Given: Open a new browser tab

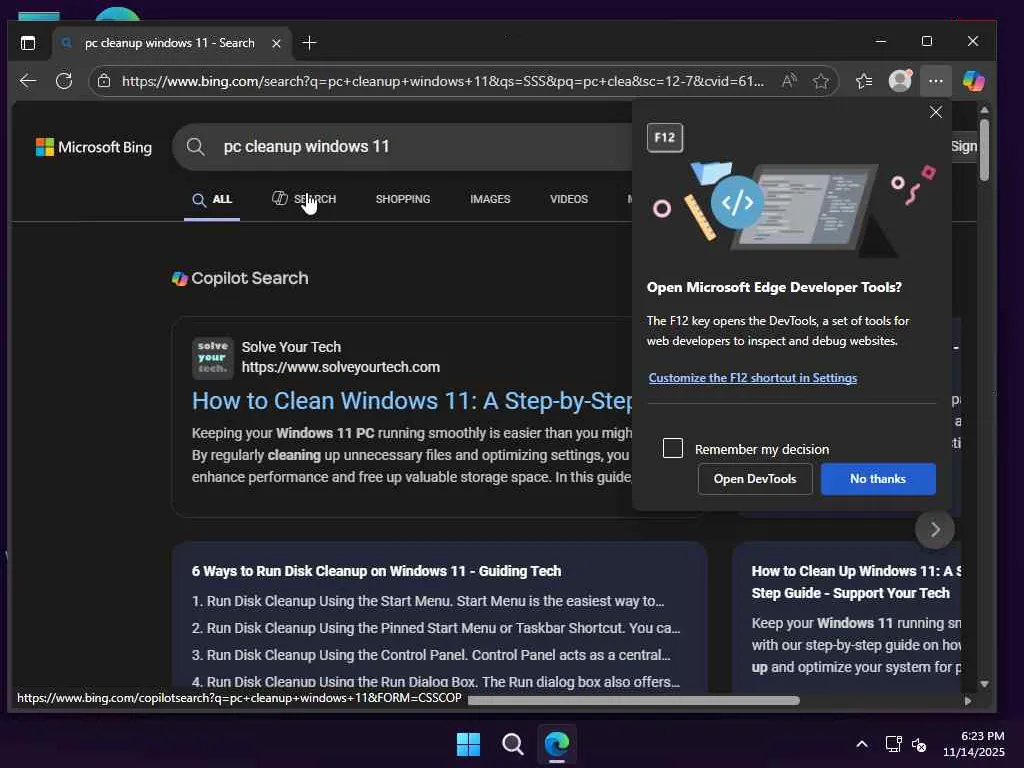Looking at the screenshot, I should [x=310, y=43].
